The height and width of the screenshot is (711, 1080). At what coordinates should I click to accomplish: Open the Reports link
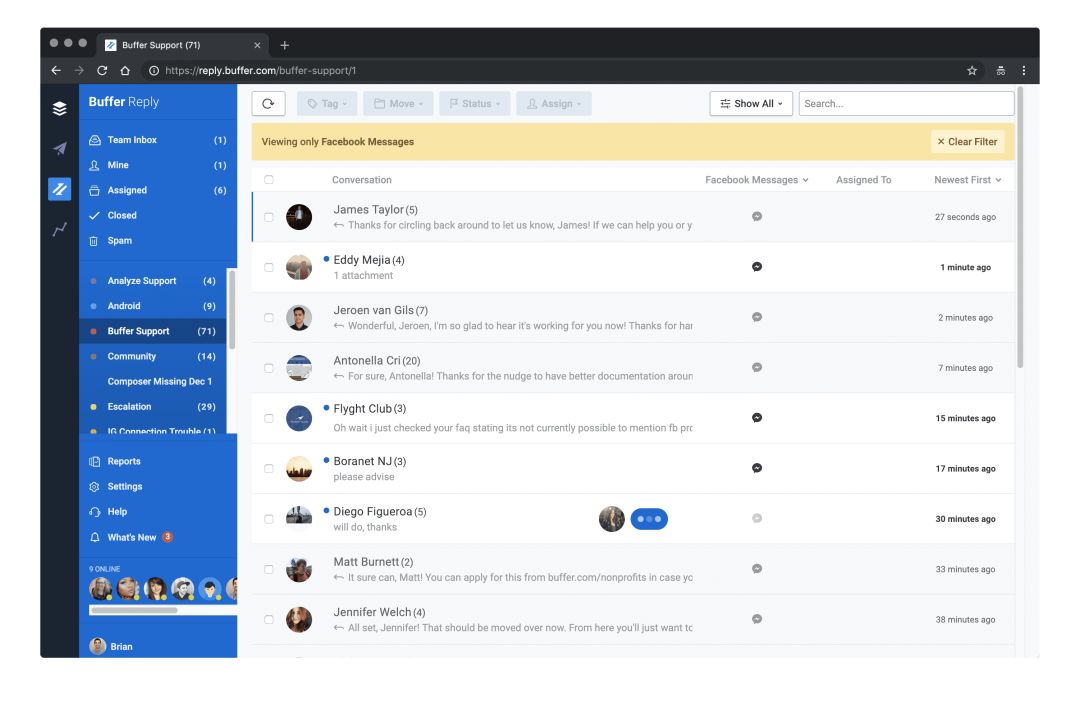click(124, 462)
